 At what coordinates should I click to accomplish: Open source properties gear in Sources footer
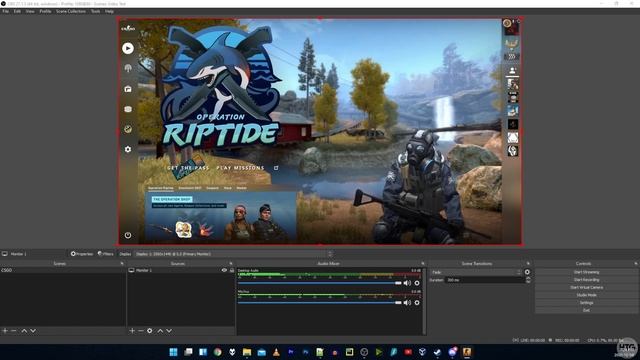(149, 331)
